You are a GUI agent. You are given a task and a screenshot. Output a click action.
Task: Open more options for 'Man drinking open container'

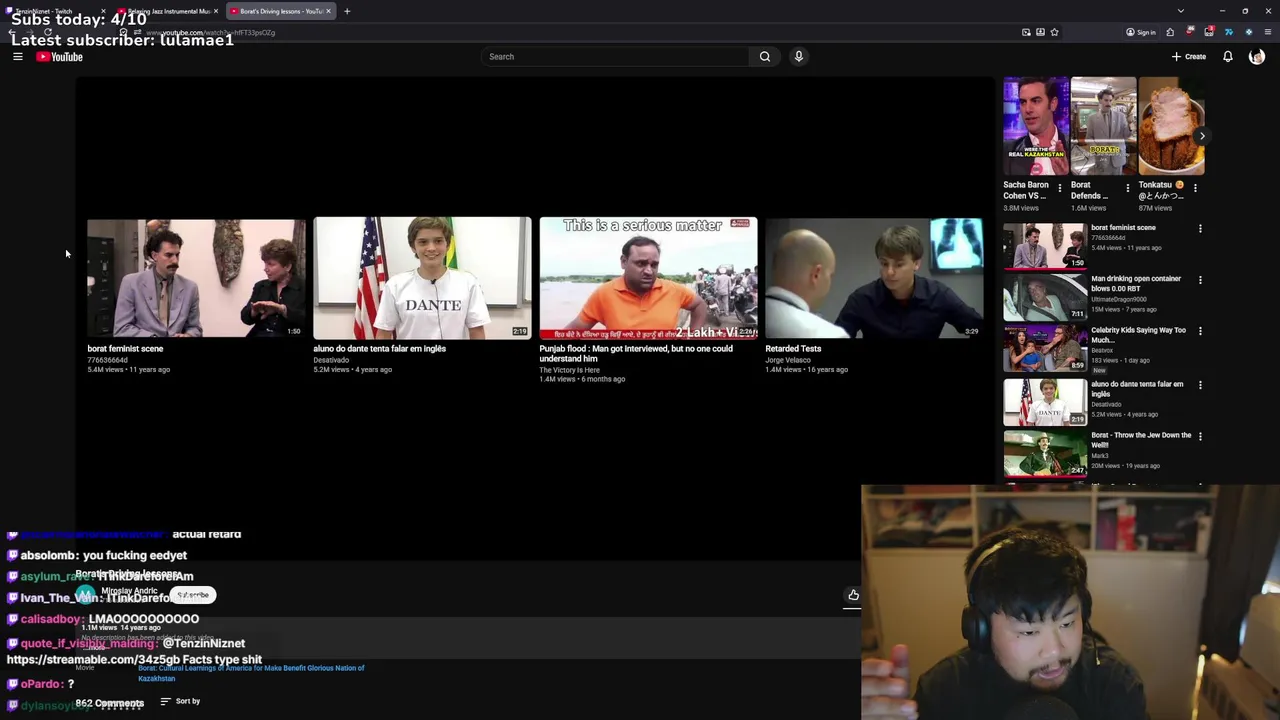[x=1200, y=280]
